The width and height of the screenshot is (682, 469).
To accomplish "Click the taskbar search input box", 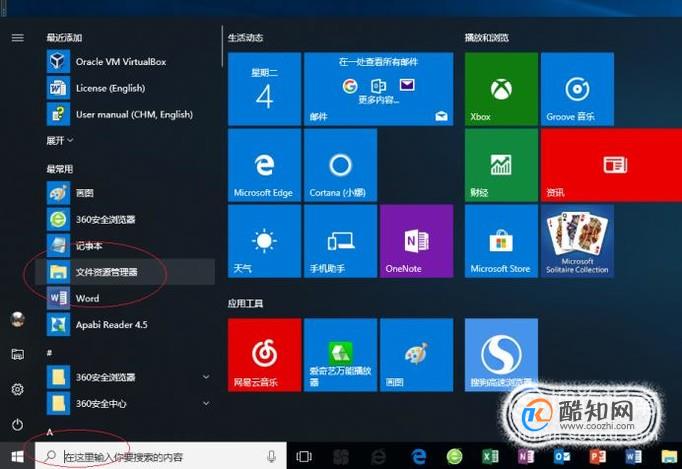I will 161,456.
